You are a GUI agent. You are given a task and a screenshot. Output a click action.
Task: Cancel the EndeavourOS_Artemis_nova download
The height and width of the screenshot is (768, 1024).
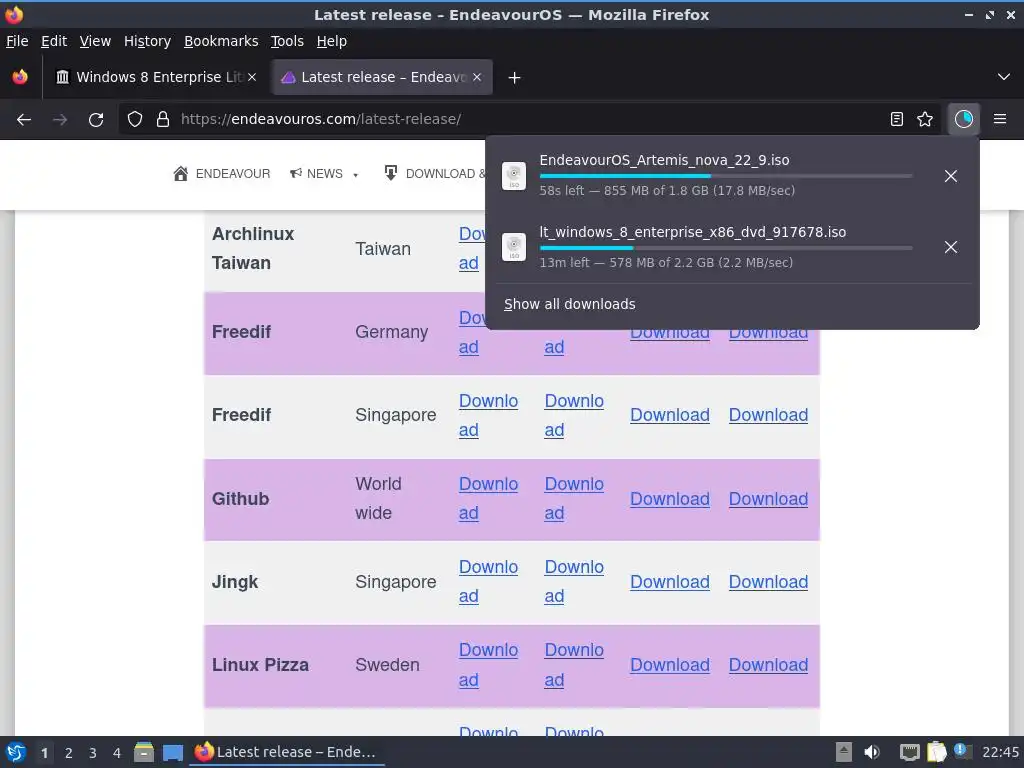(x=951, y=176)
